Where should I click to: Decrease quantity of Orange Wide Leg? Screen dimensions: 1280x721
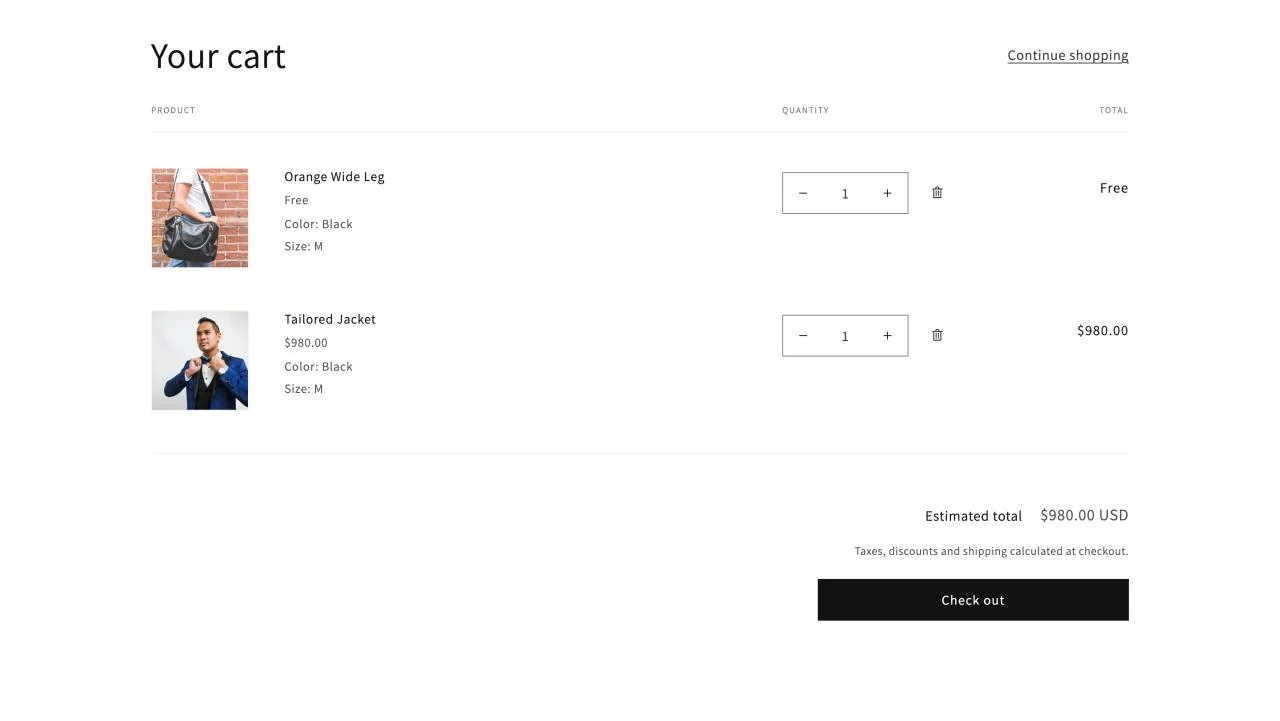click(x=803, y=193)
